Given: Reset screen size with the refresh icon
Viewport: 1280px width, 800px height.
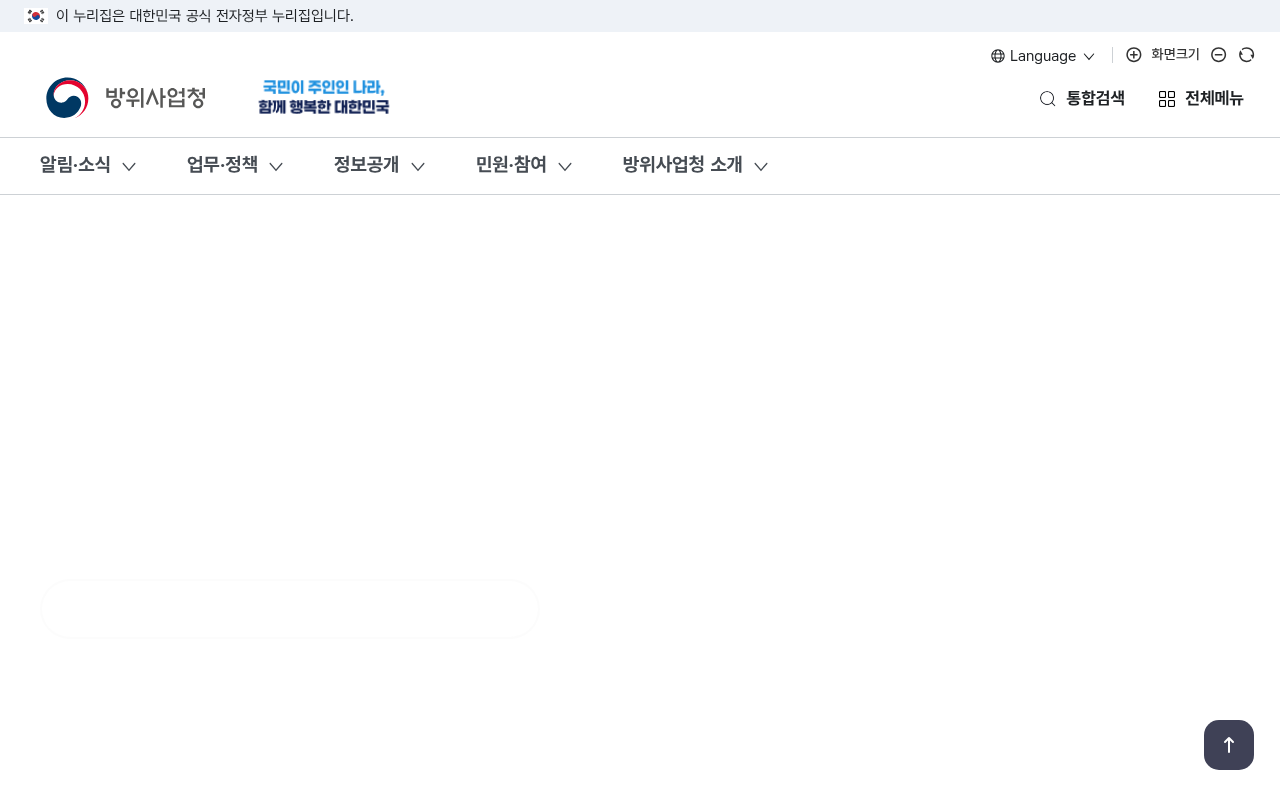Looking at the screenshot, I should (x=1247, y=55).
